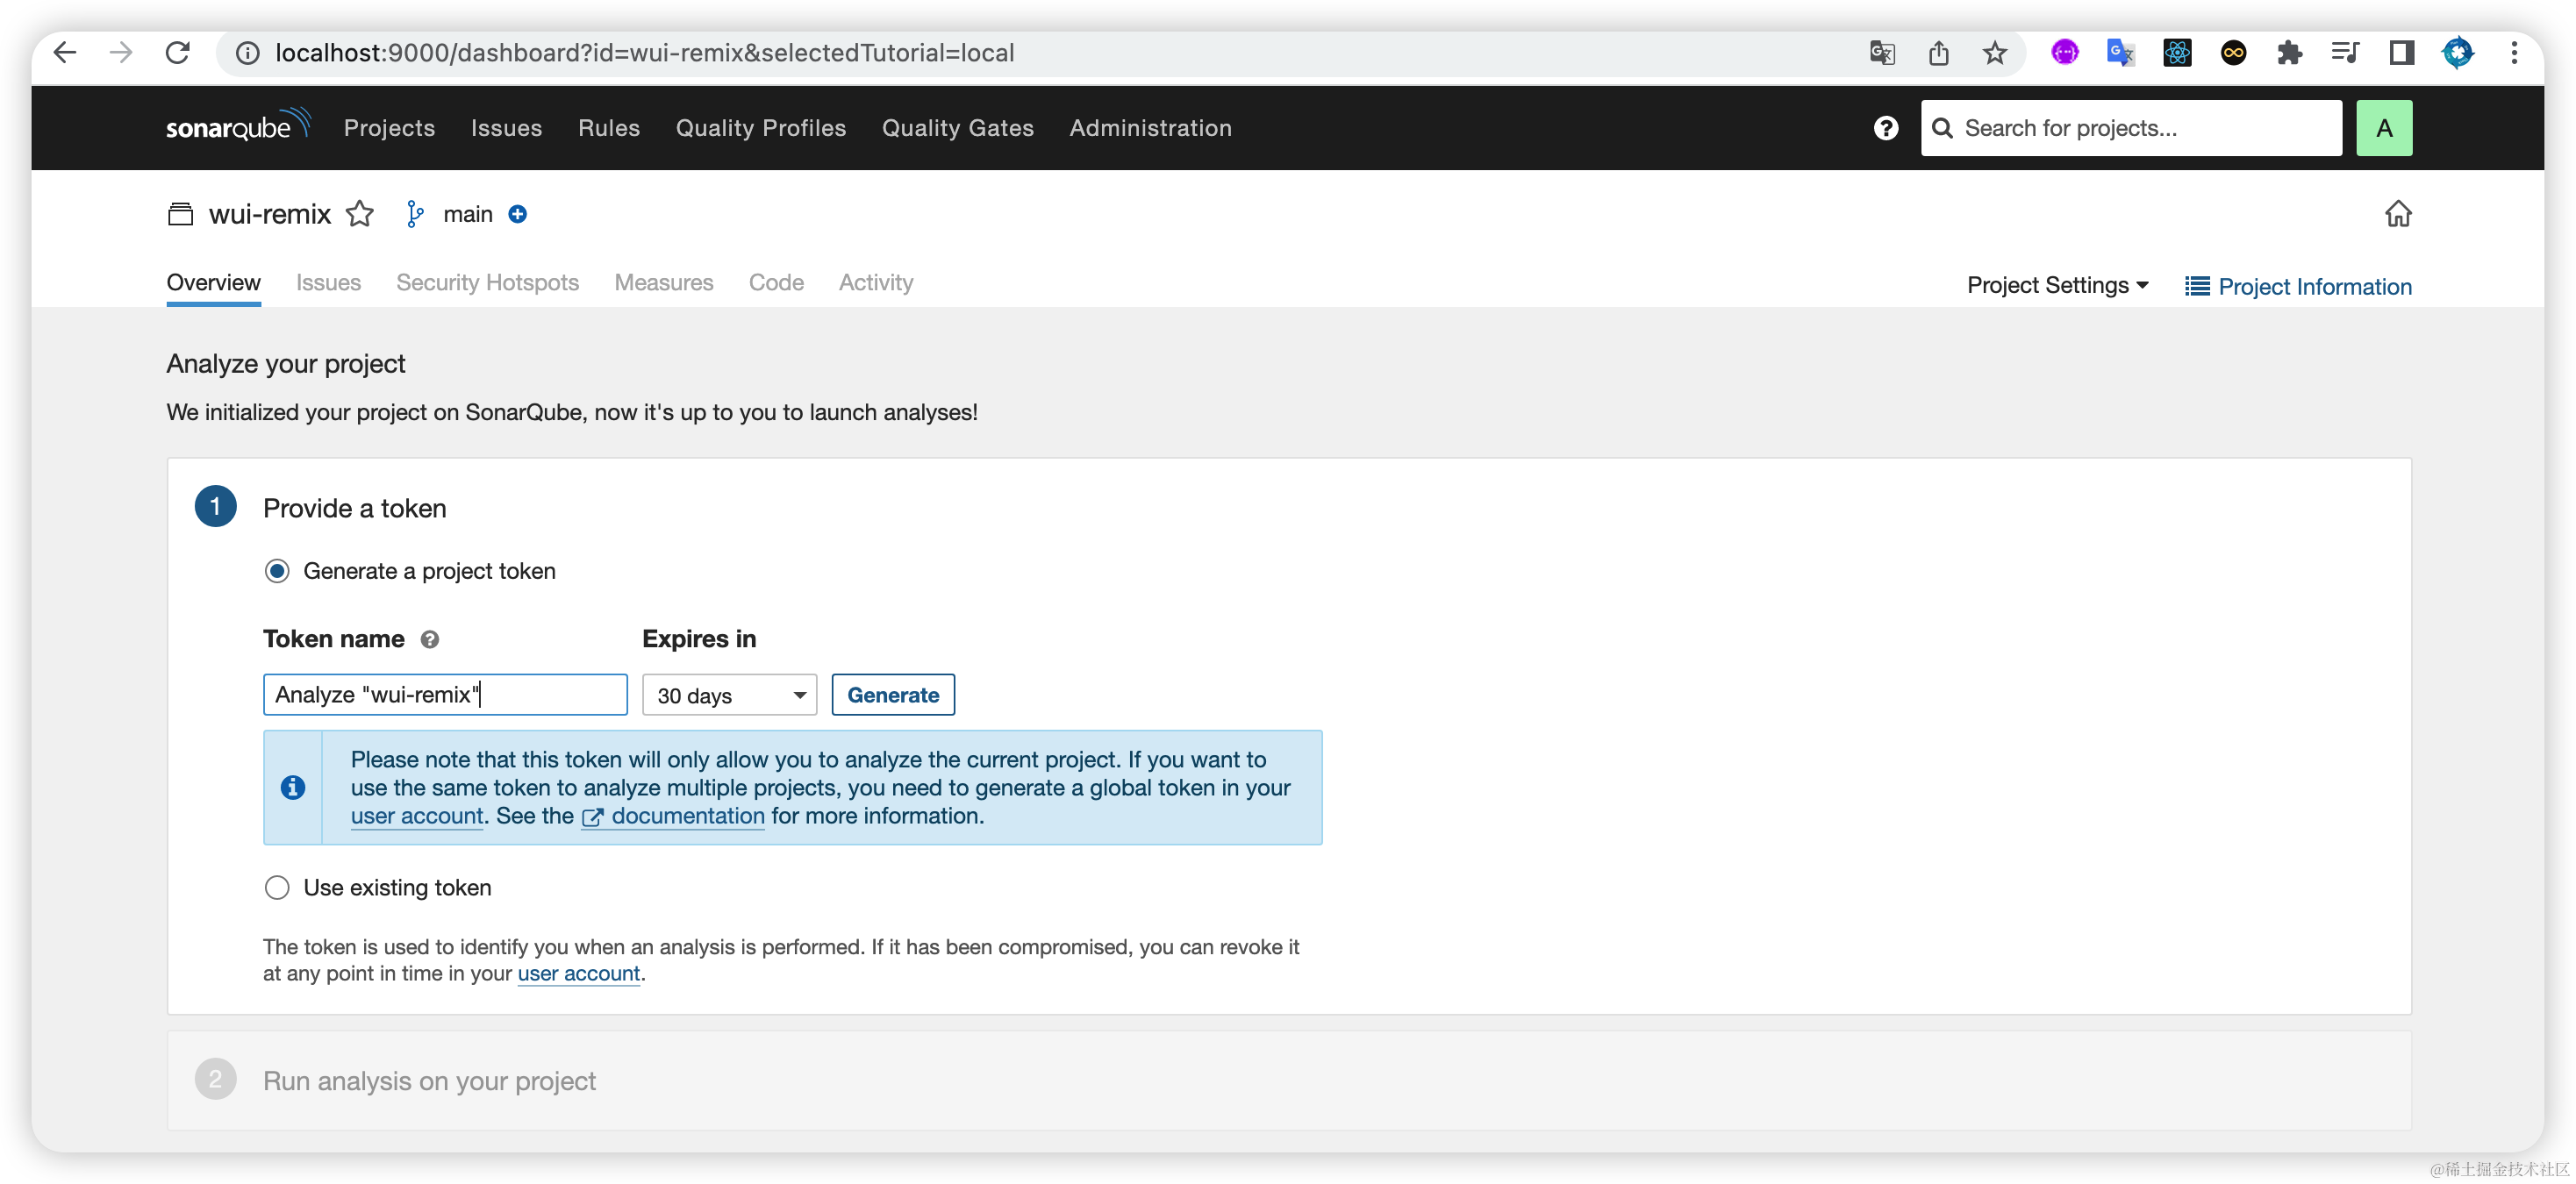The width and height of the screenshot is (2576, 1184).
Task: Open the Expires in 30 days dropdown
Action: (729, 695)
